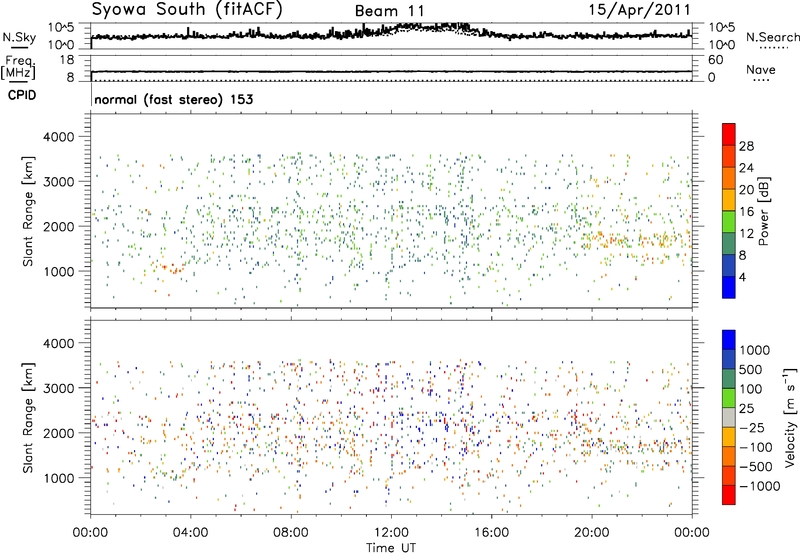Click the date '15/Apr/2011'

coord(640,10)
